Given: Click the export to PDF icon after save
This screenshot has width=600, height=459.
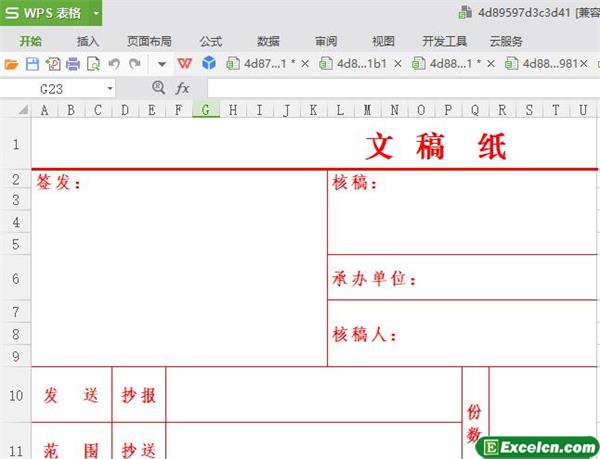Looking at the screenshot, I should (x=53, y=64).
